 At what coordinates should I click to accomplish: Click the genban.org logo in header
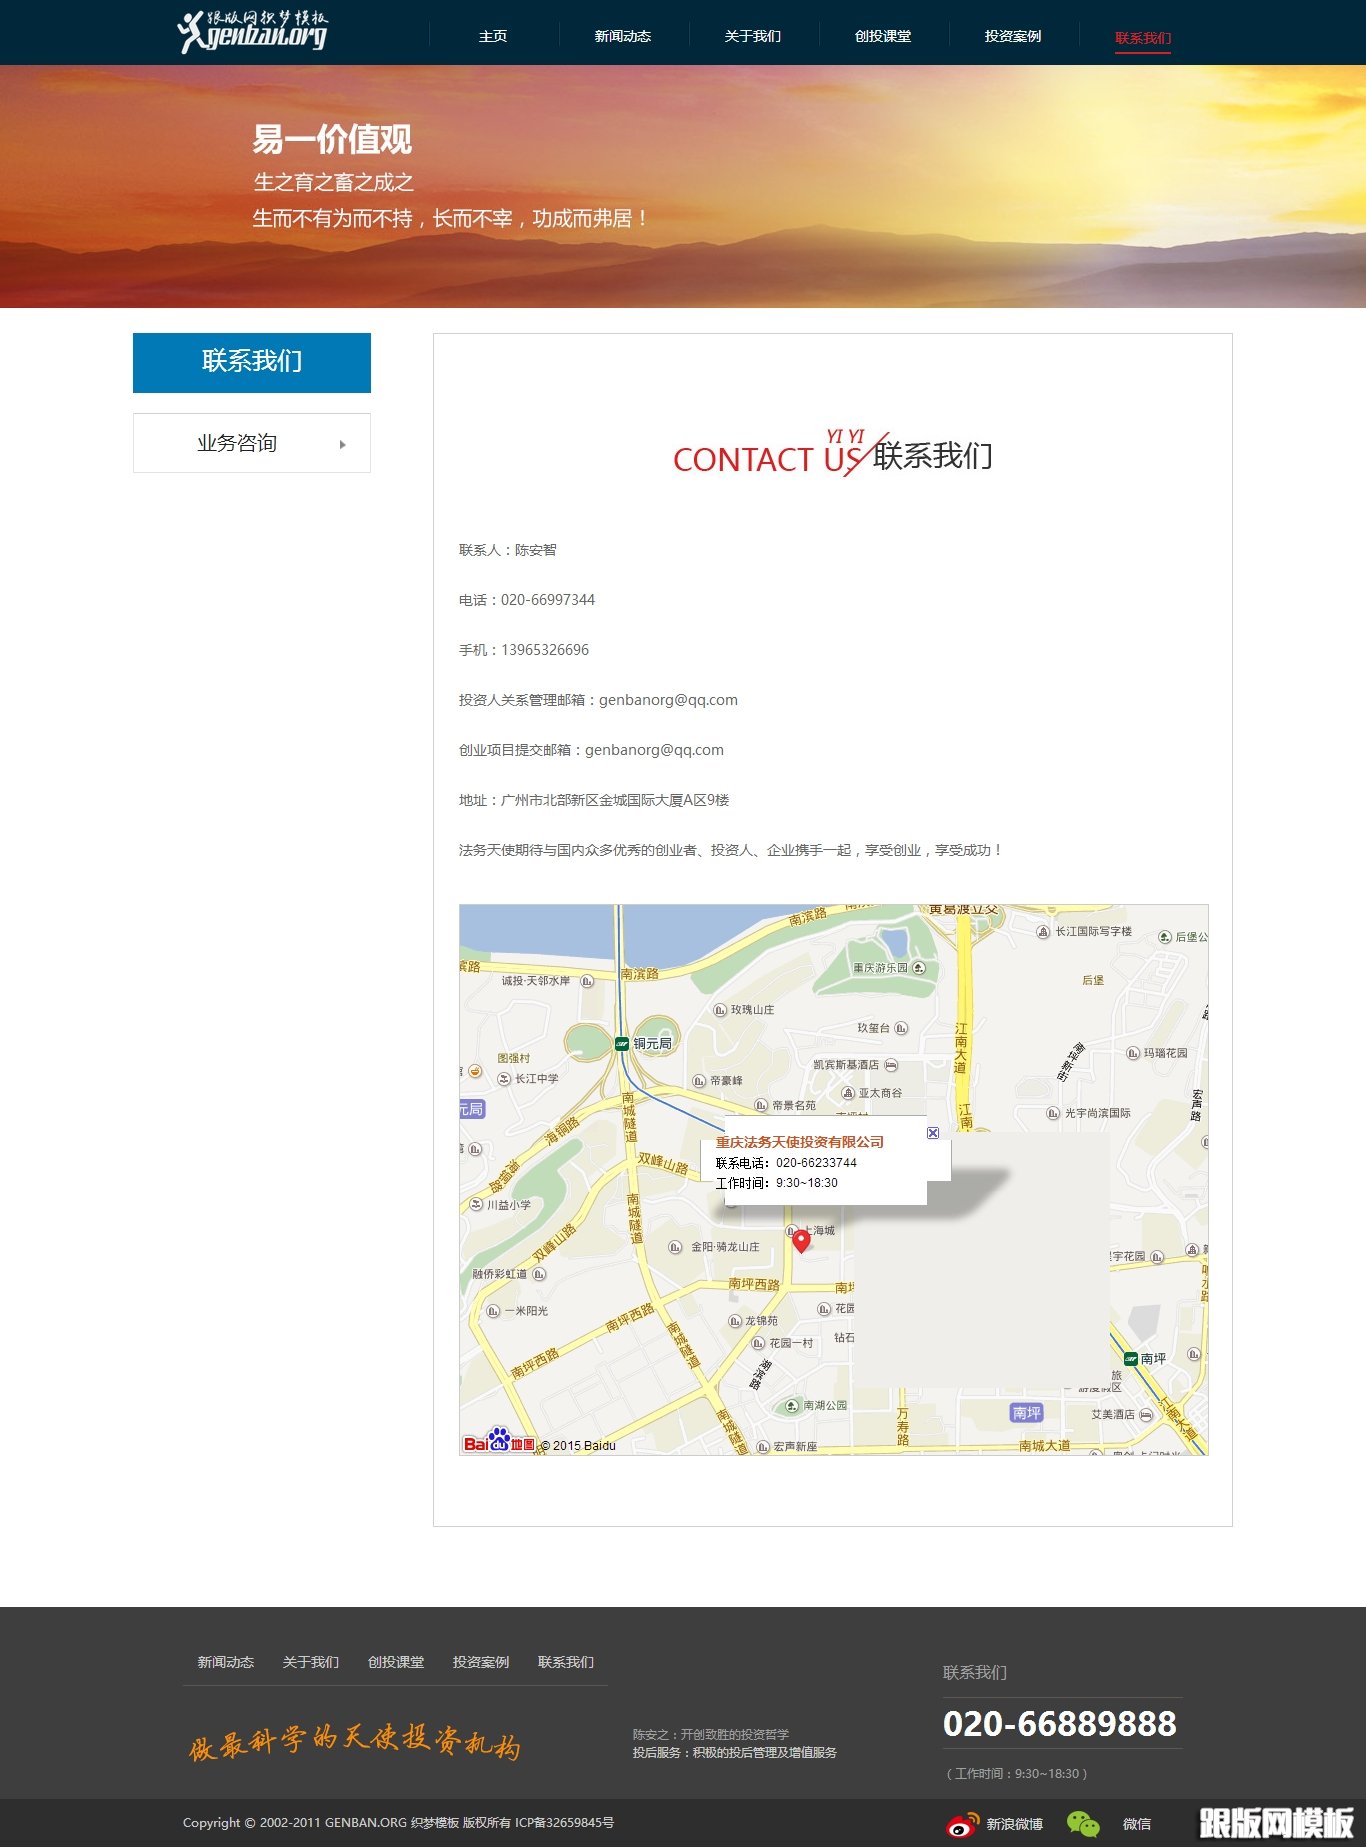pos(252,32)
